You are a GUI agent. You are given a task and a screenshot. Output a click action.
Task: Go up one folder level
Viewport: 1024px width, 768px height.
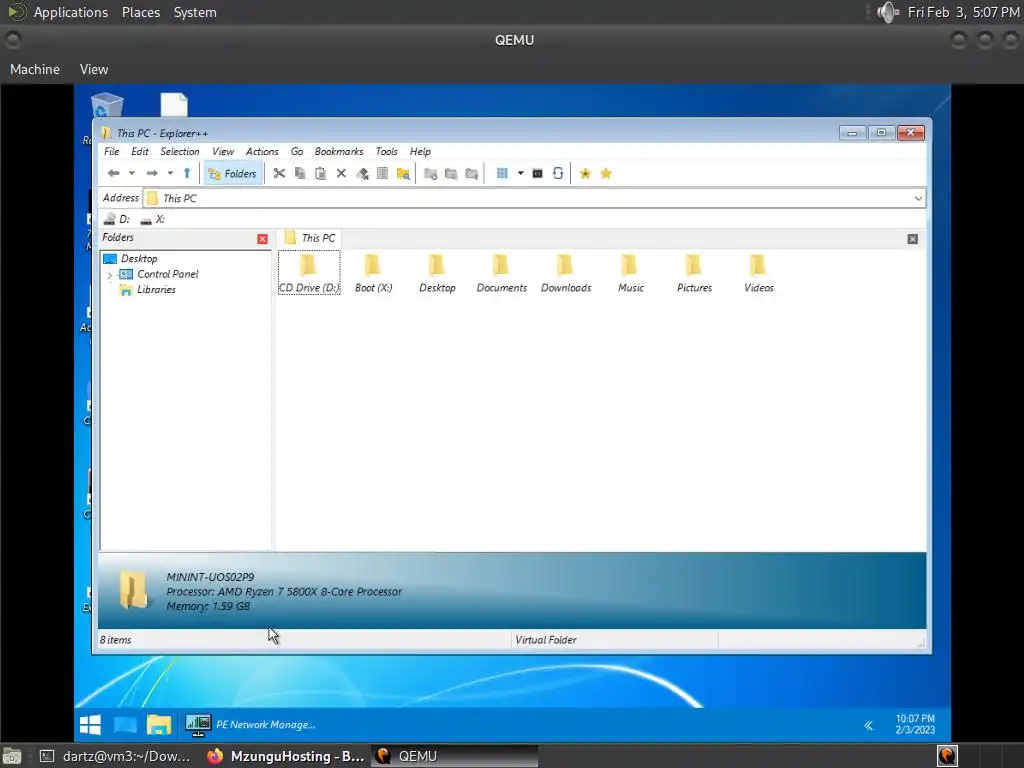(x=187, y=174)
